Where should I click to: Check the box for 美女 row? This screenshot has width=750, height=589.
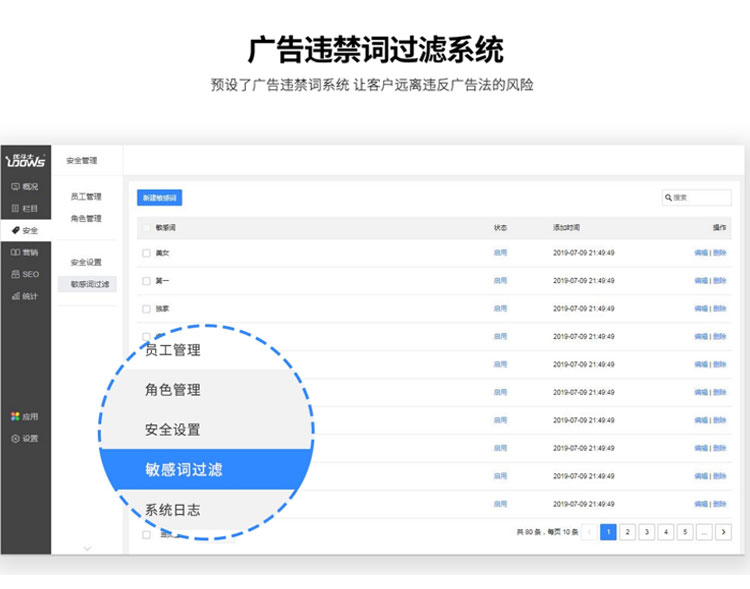click(x=146, y=253)
